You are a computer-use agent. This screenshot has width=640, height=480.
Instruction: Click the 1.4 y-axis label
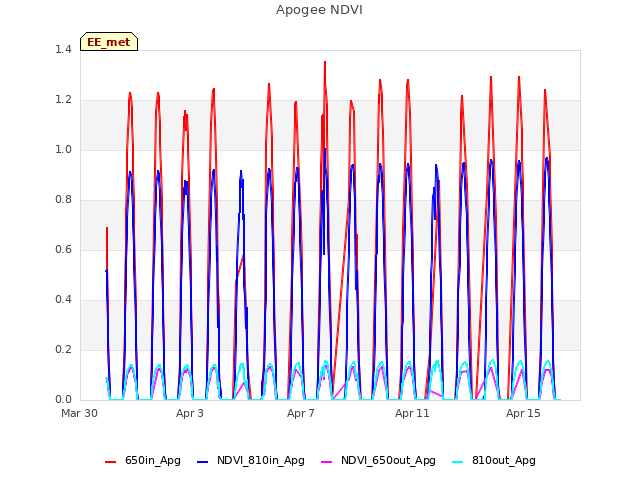click(x=63, y=49)
